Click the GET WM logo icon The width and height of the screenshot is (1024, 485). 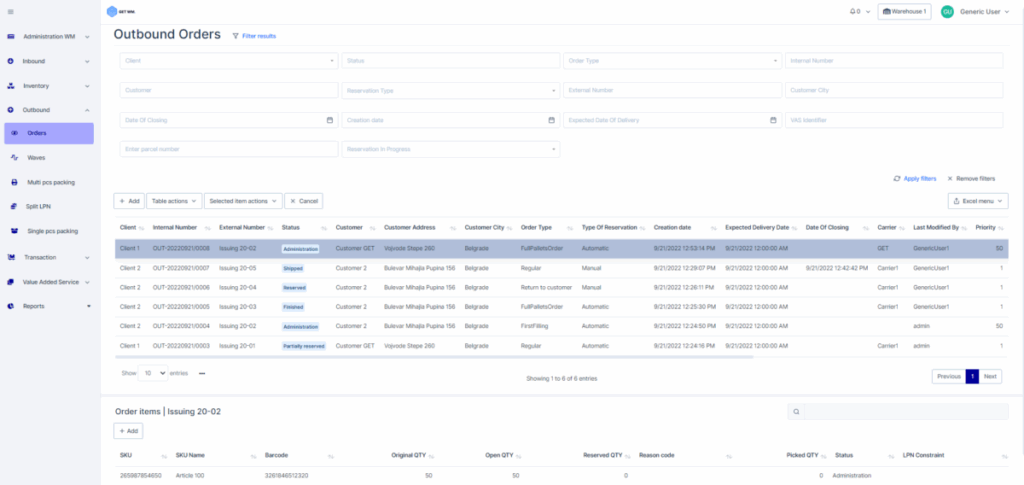(x=112, y=12)
